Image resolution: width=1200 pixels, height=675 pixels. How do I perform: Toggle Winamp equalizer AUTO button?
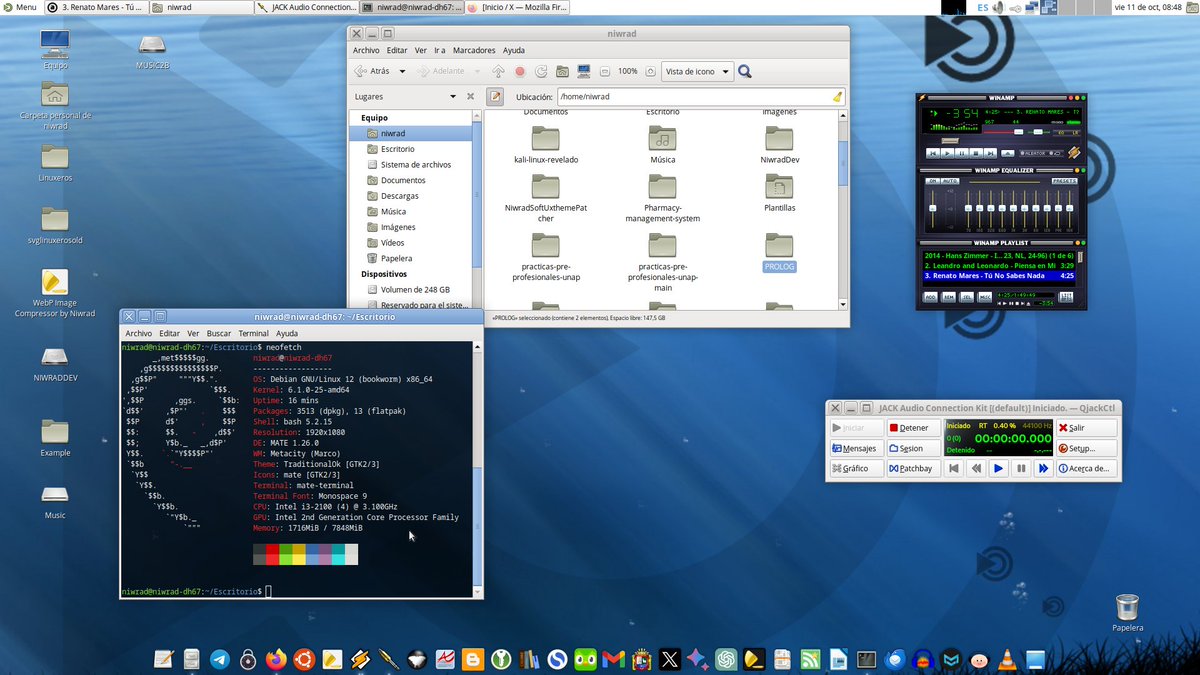[x=950, y=181]
